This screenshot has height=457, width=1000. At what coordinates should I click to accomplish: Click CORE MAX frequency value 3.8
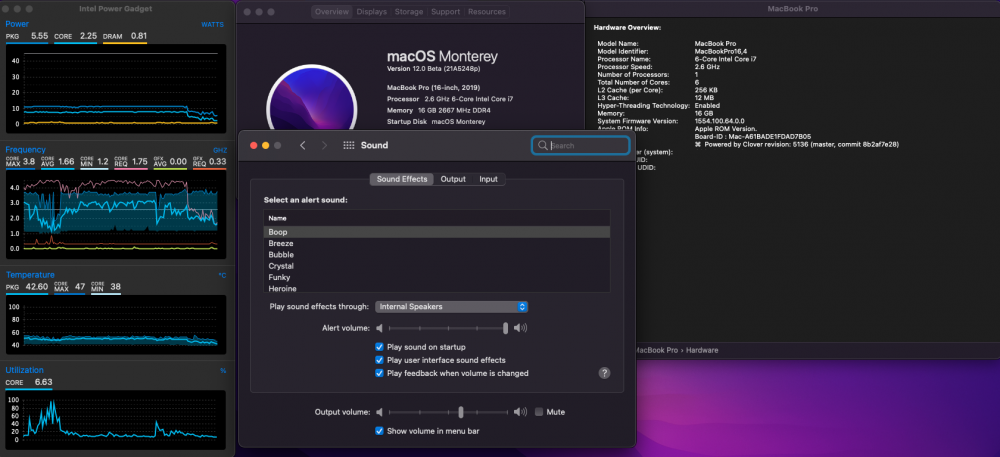point(29,162)
